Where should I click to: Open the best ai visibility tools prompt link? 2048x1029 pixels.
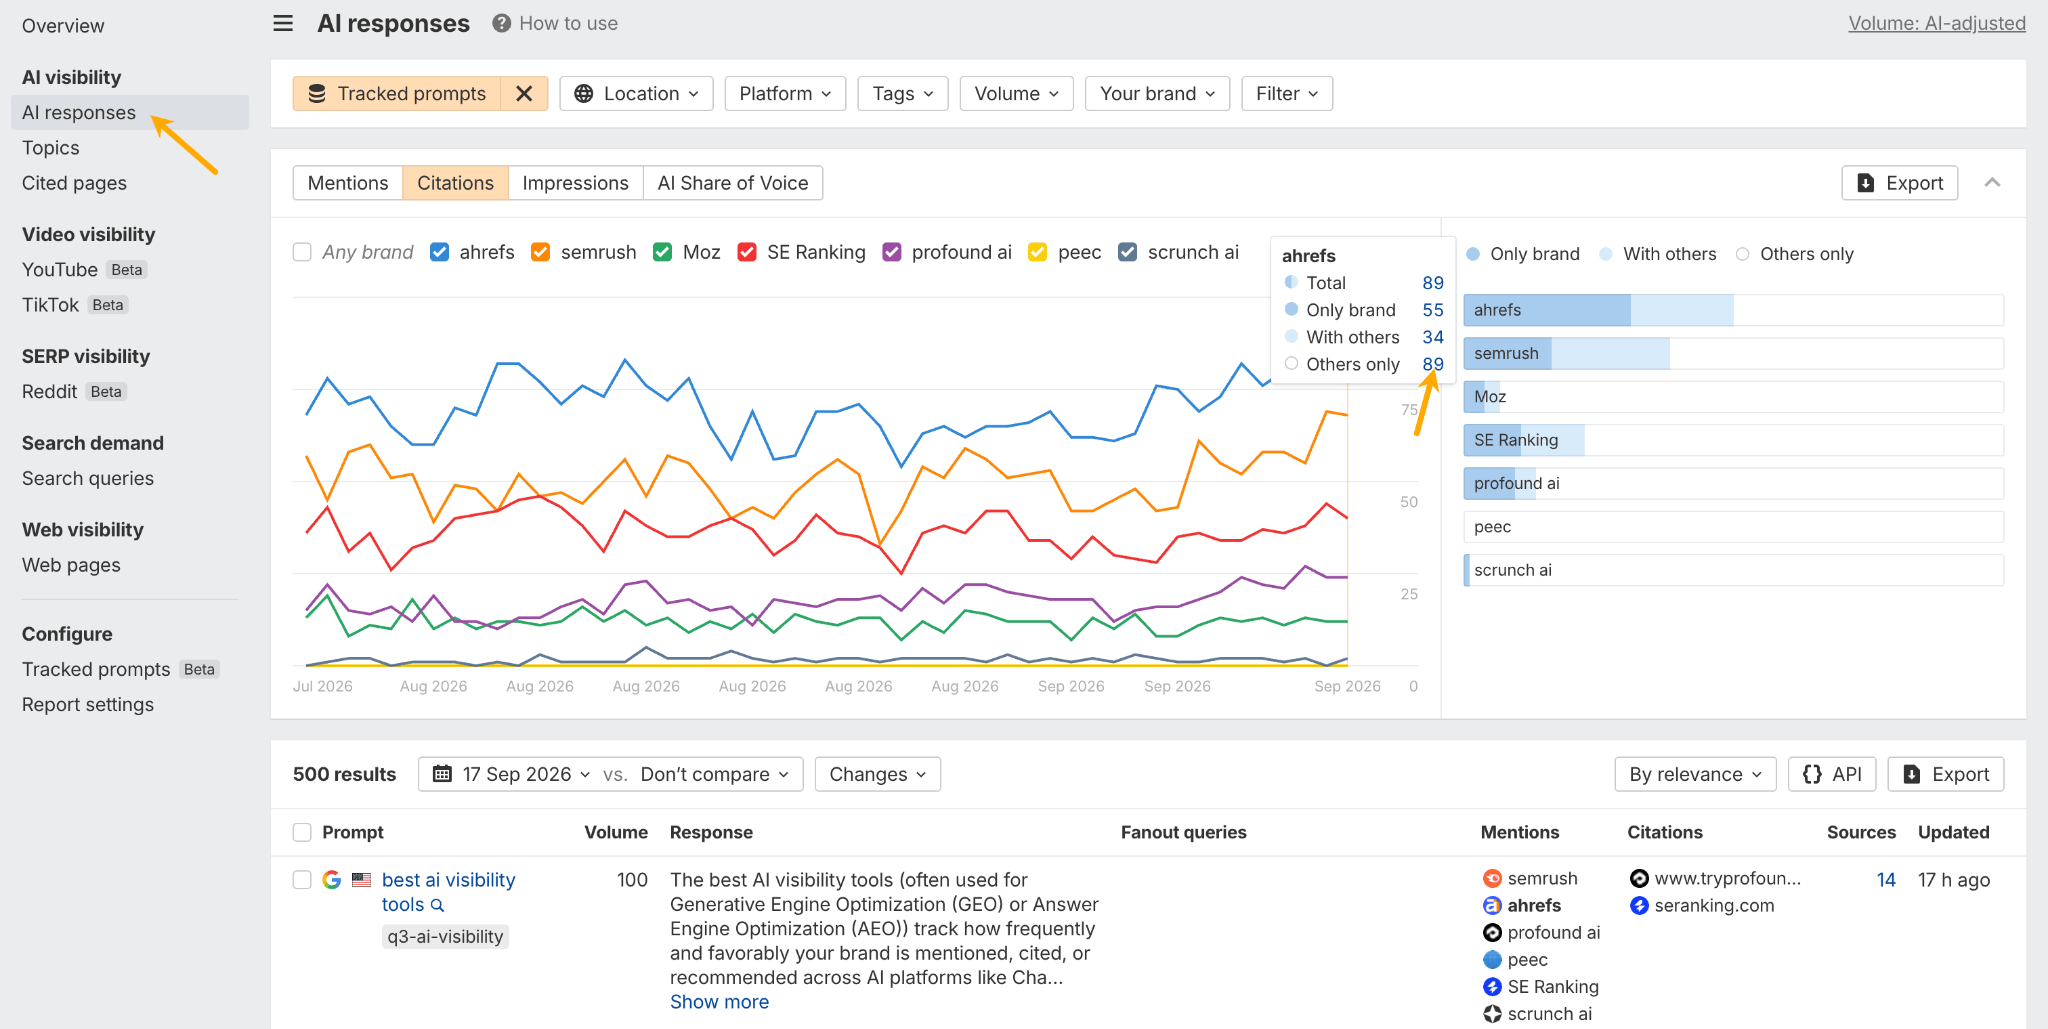(x=448, y=892)
